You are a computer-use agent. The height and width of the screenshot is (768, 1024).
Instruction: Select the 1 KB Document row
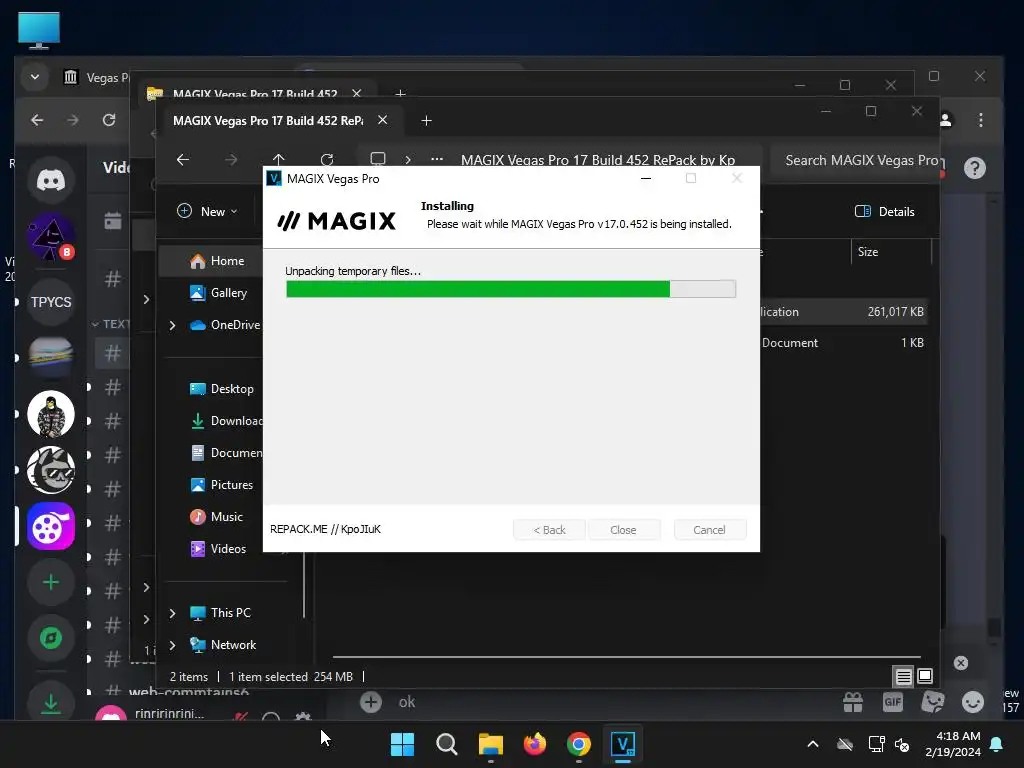[x=842, y=342]
